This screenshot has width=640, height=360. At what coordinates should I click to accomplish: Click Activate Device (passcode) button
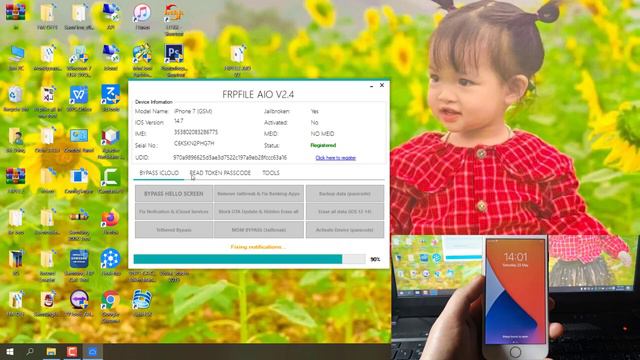pyautogui.click(x=345, y=230)
